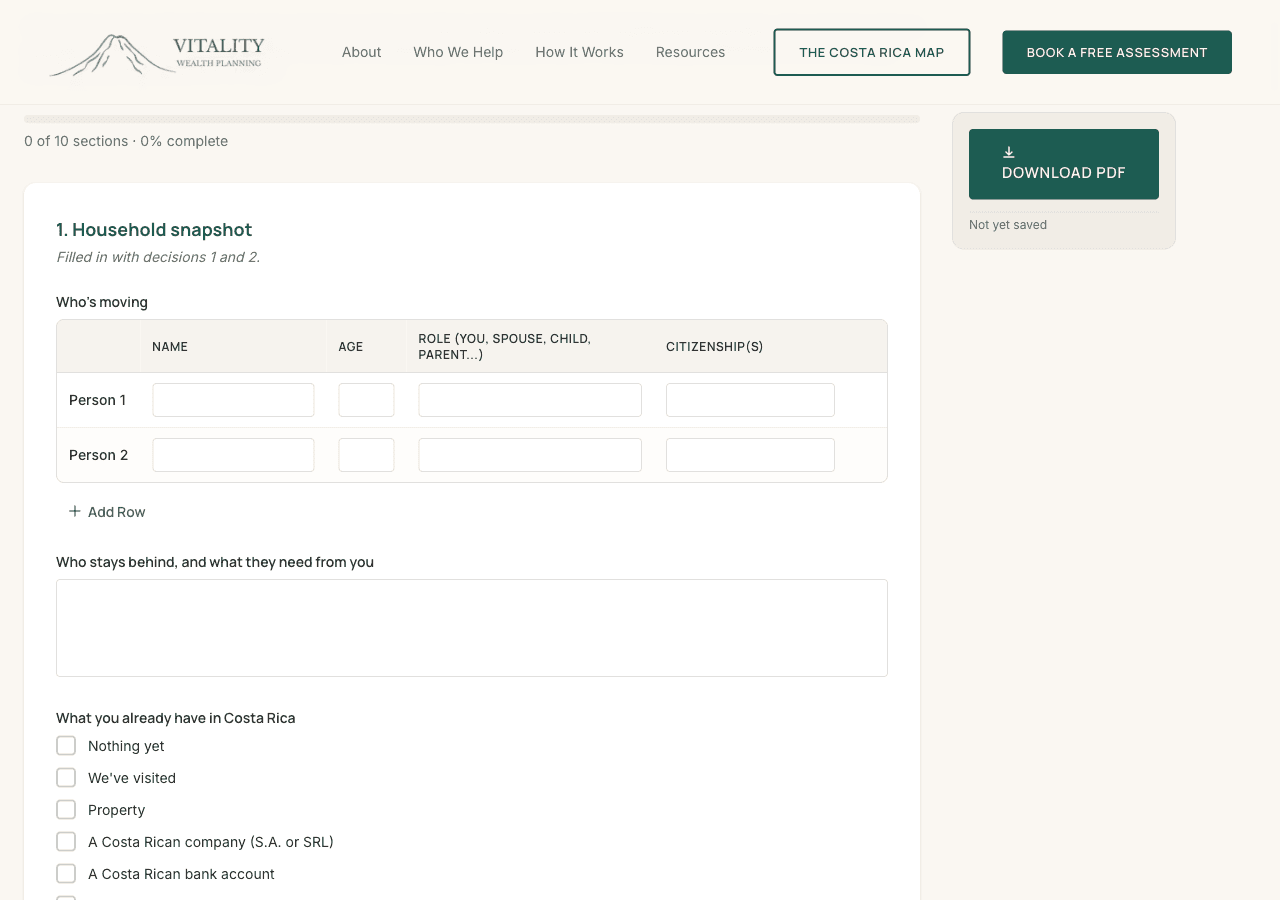
Task: Click the 'Filled in with decisions 1 and 2.' note
Action: point(158,257)
